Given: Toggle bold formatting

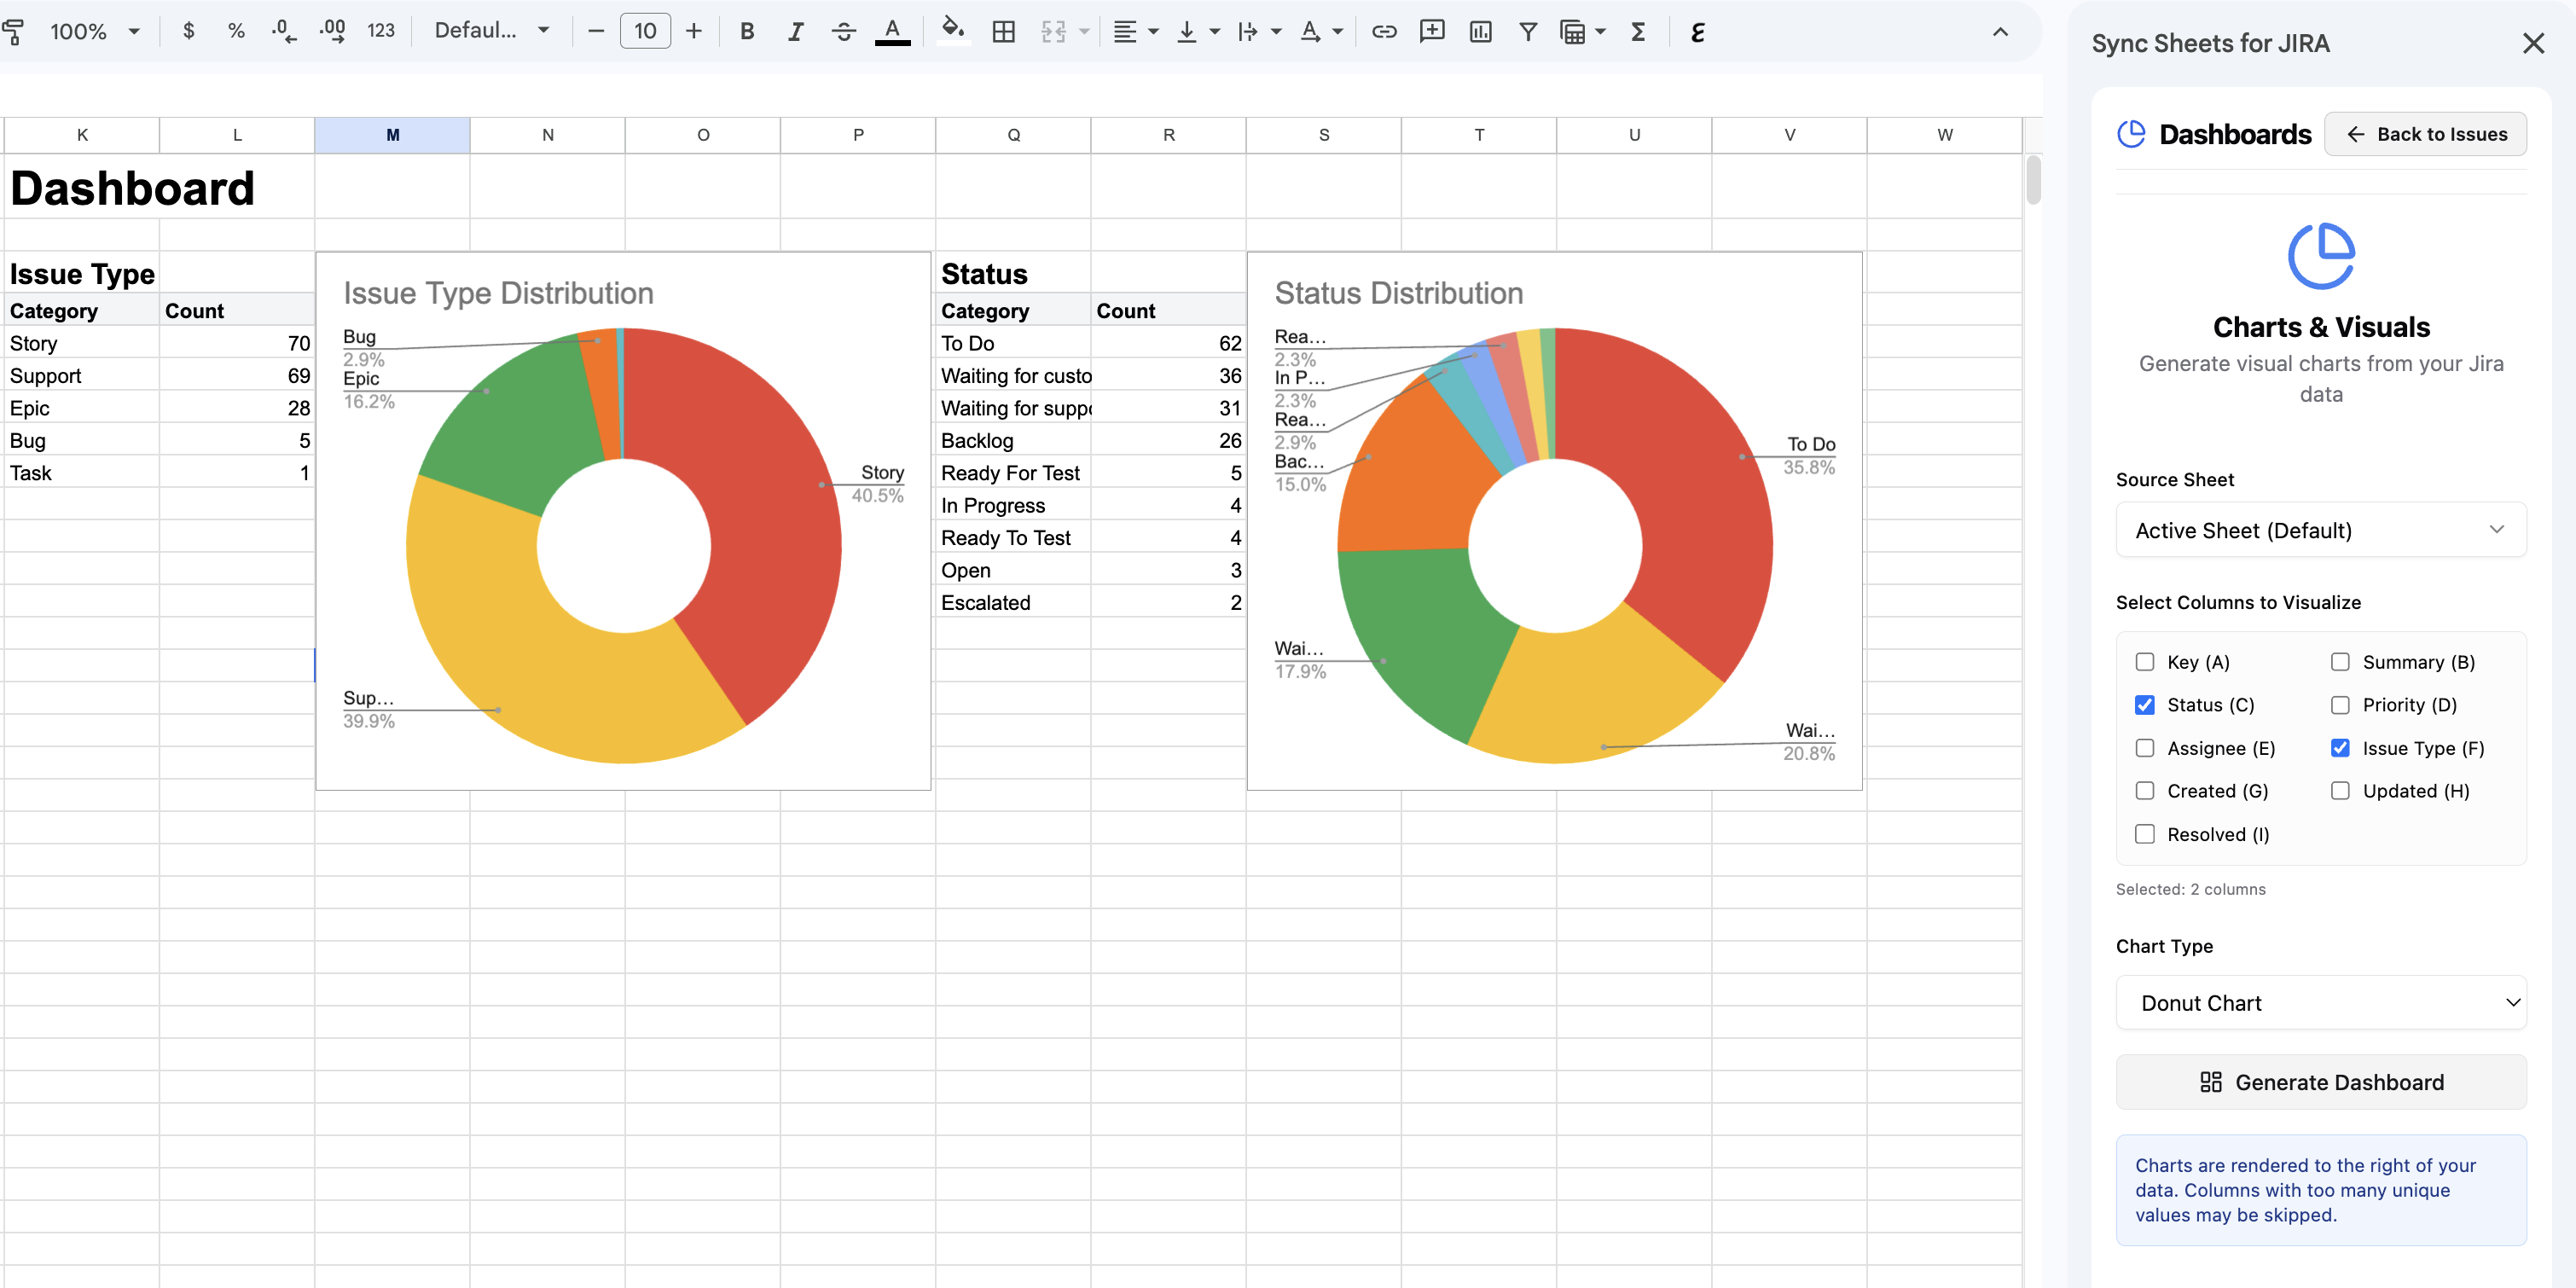Looking at the screenshot, I should point(746,31).
